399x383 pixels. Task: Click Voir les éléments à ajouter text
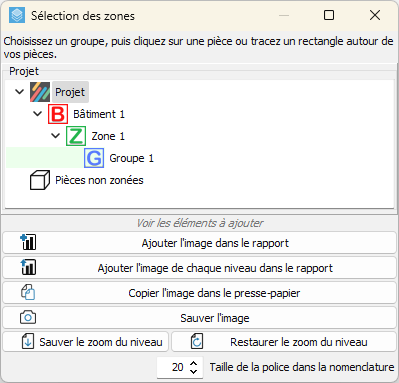(x=200, y=223)
